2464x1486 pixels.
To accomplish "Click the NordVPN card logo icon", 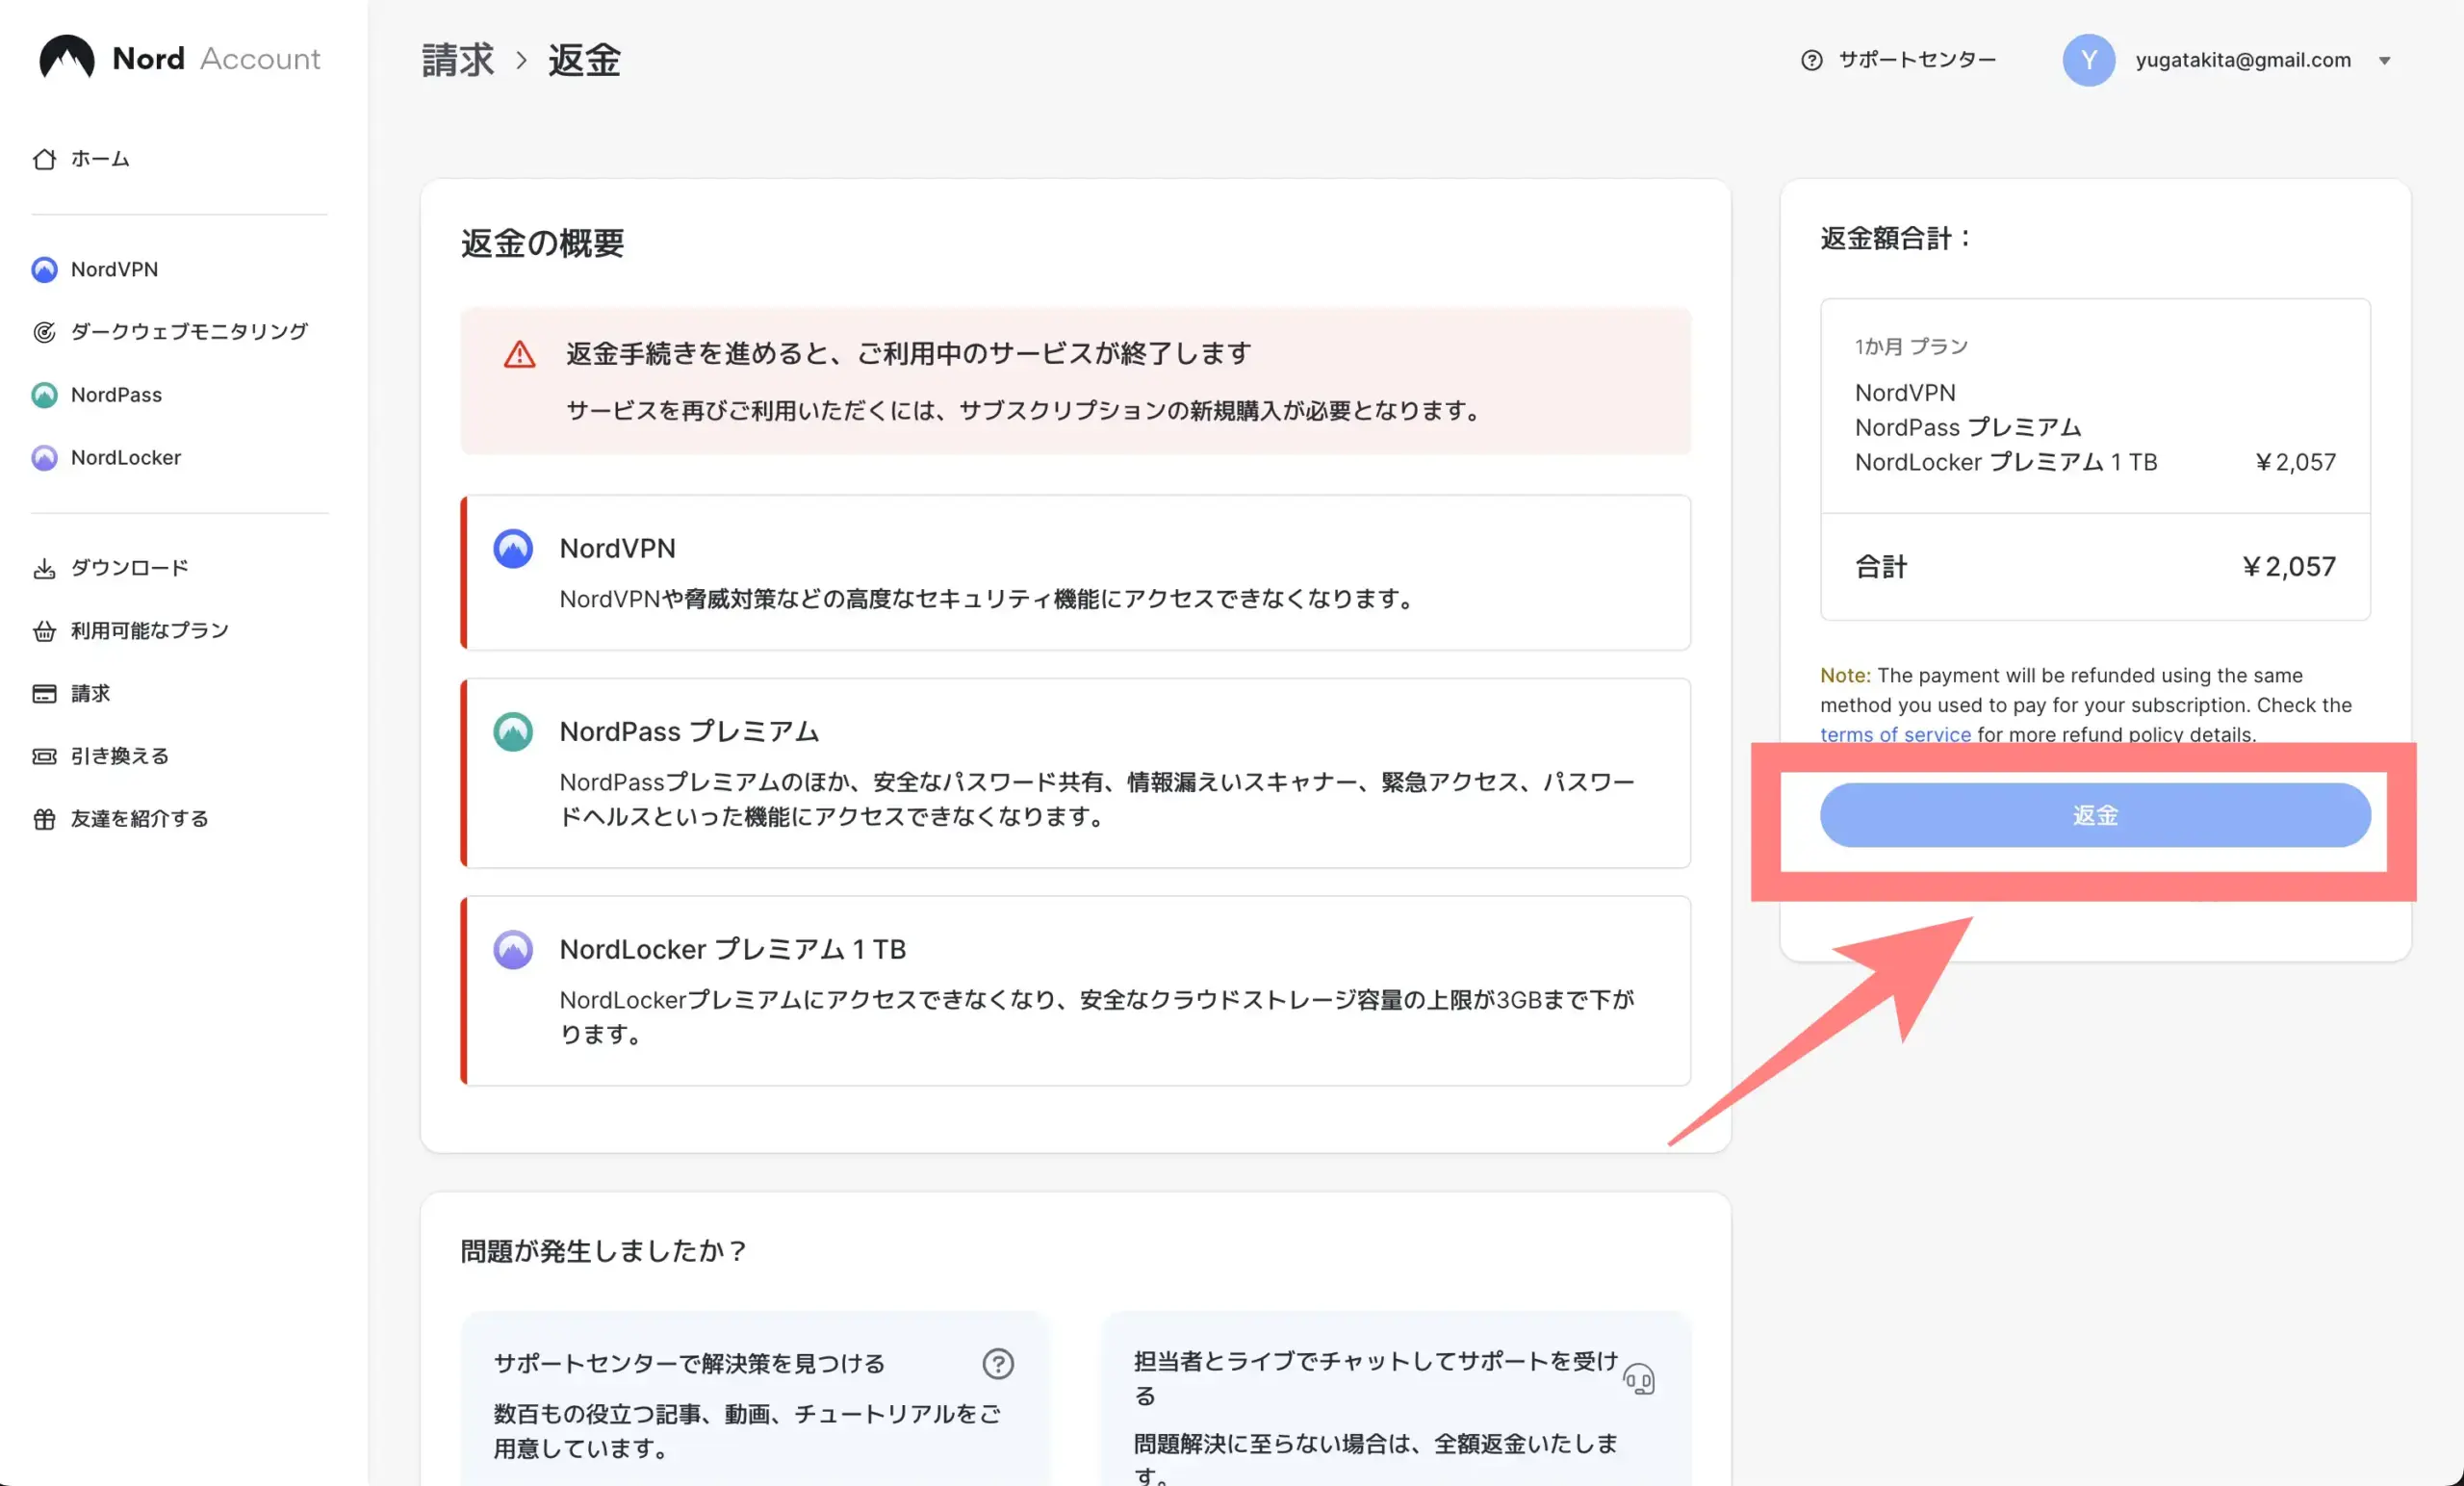I will click(513, 549).
